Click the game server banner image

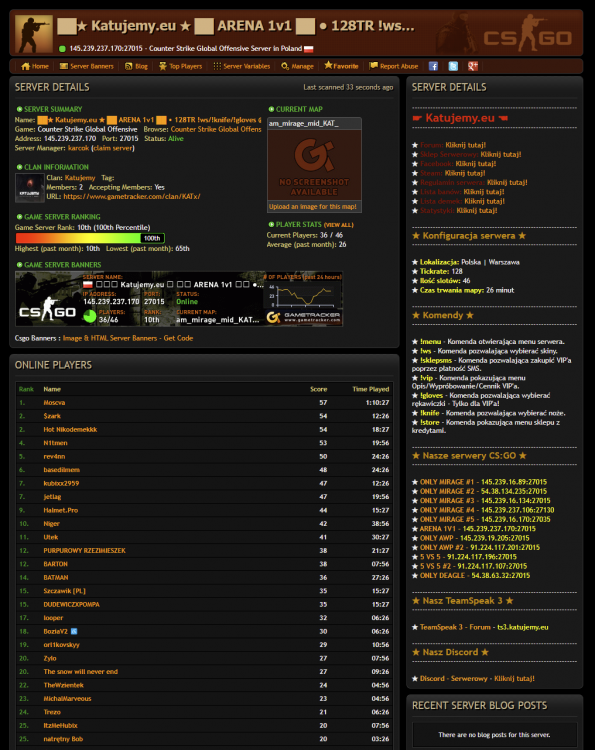(x=179, y=299)
